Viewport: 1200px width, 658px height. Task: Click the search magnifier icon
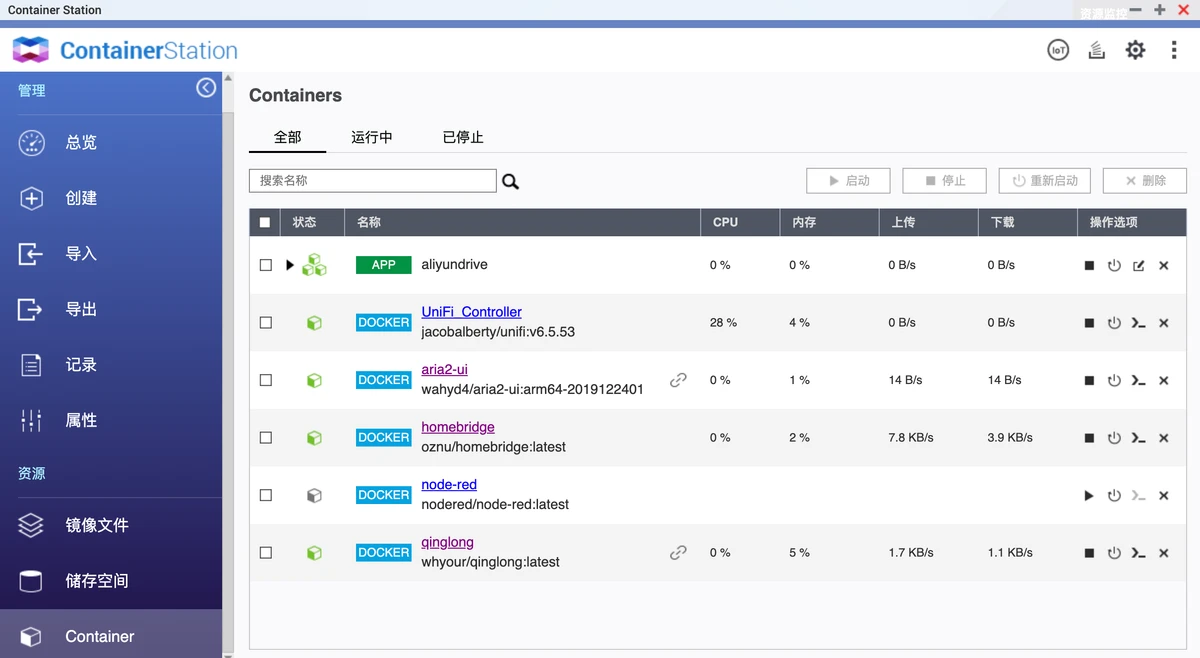click(510, 181)
